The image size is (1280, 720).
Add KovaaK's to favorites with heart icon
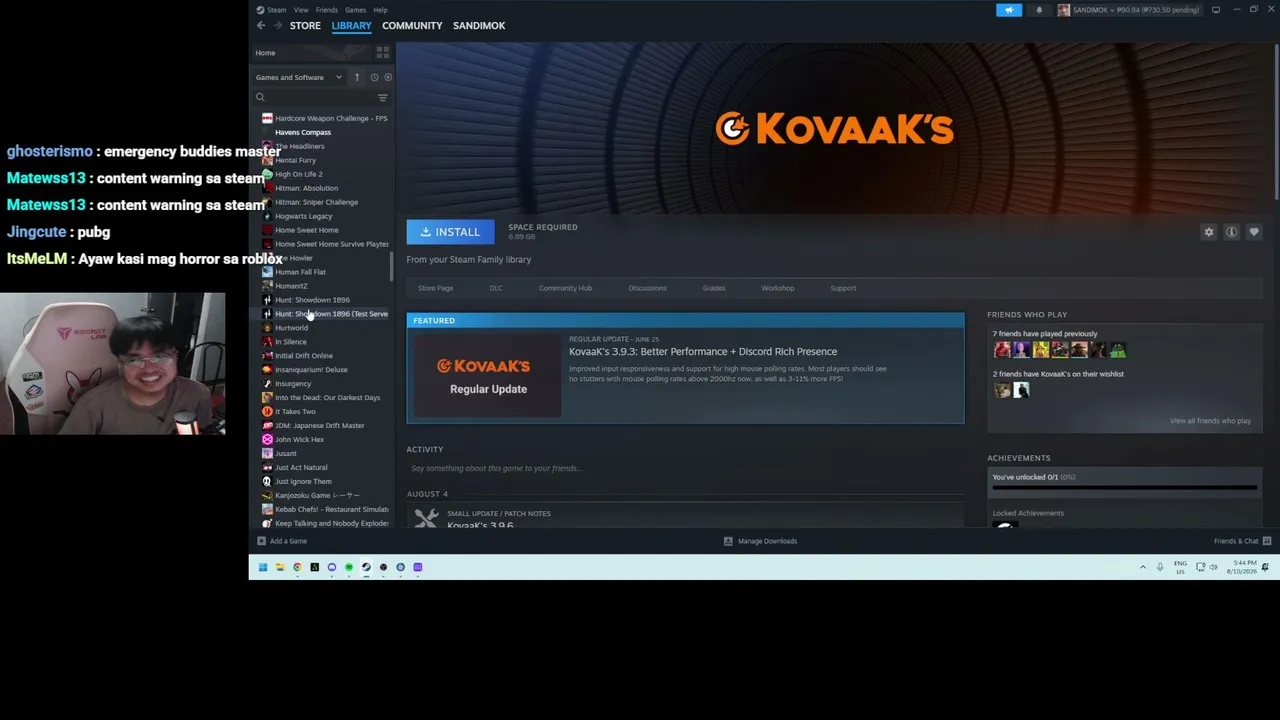tap(1254, 232)
